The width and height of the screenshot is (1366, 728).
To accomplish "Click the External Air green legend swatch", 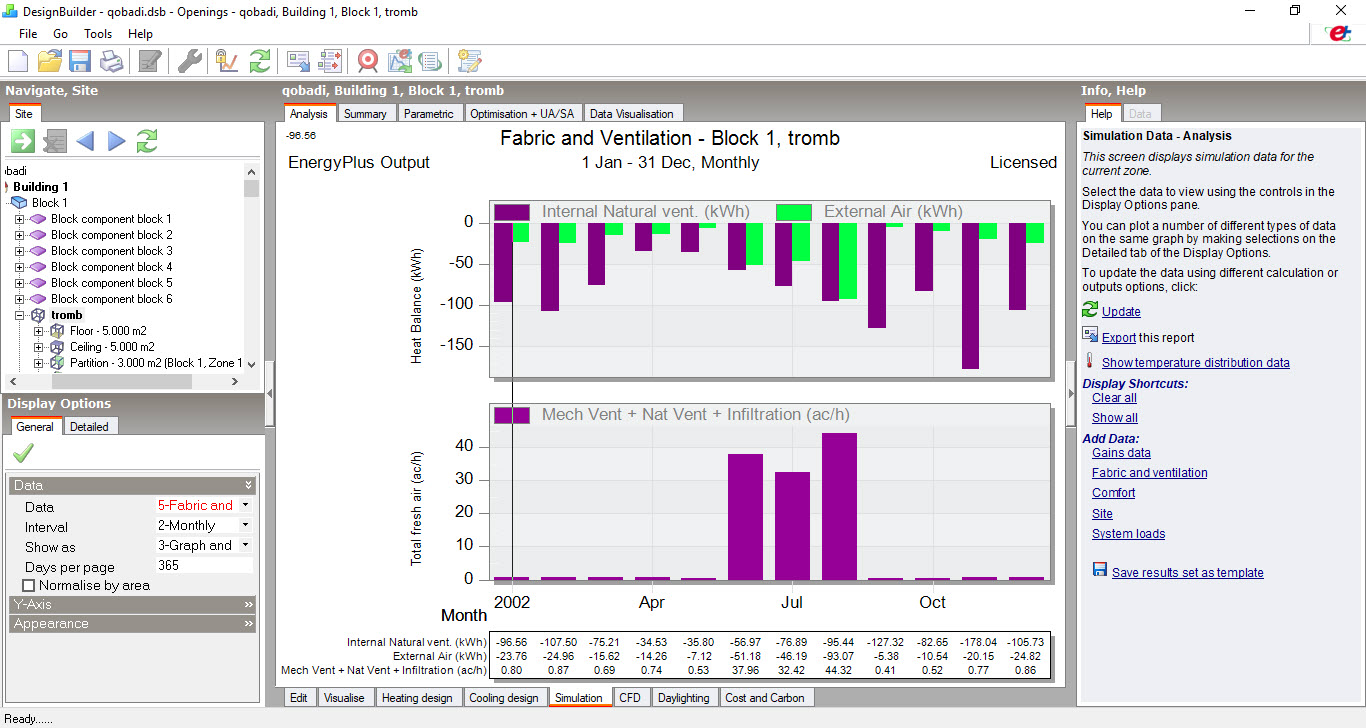I will pyautogui.click(x=794, y=212).
